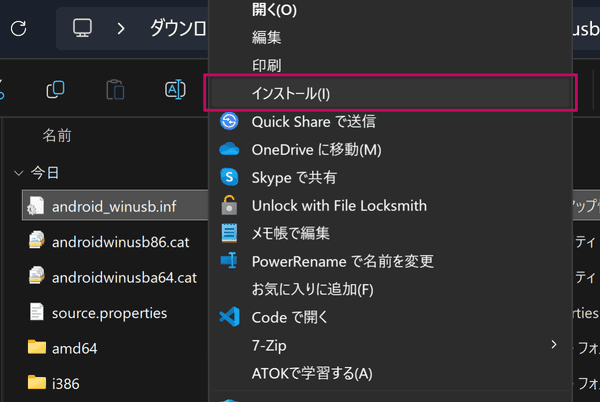Expand the 7-Zip submenu arrow
The height and width of the screenshot is (402, 600).
pyautogui.click(x=554, y=345)
